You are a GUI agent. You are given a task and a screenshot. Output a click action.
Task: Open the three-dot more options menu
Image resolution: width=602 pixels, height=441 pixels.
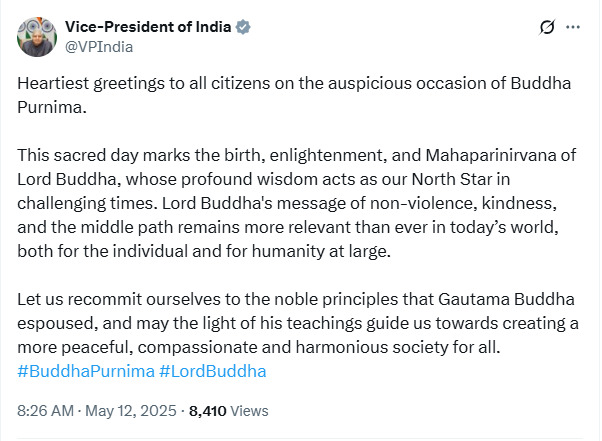tap(573, 27)
